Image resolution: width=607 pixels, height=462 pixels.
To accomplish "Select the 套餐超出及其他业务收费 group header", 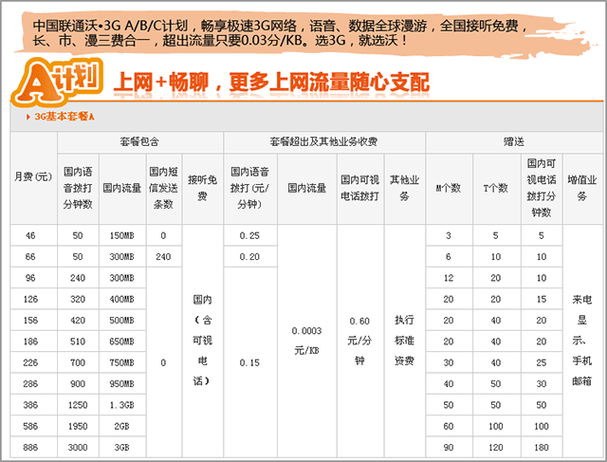I will pyautogui.click(x=324, y=142).
